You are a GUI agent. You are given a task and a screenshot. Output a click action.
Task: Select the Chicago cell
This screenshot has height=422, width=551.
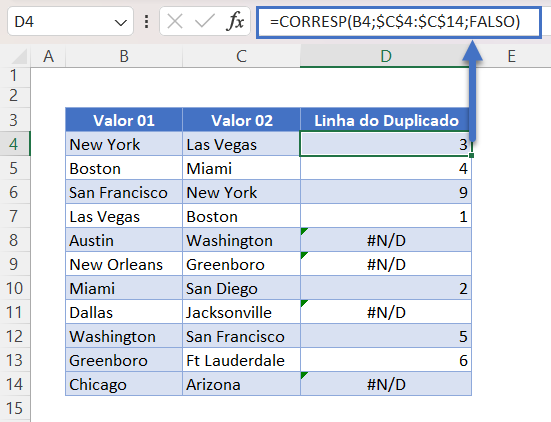[x=124, y=384]
